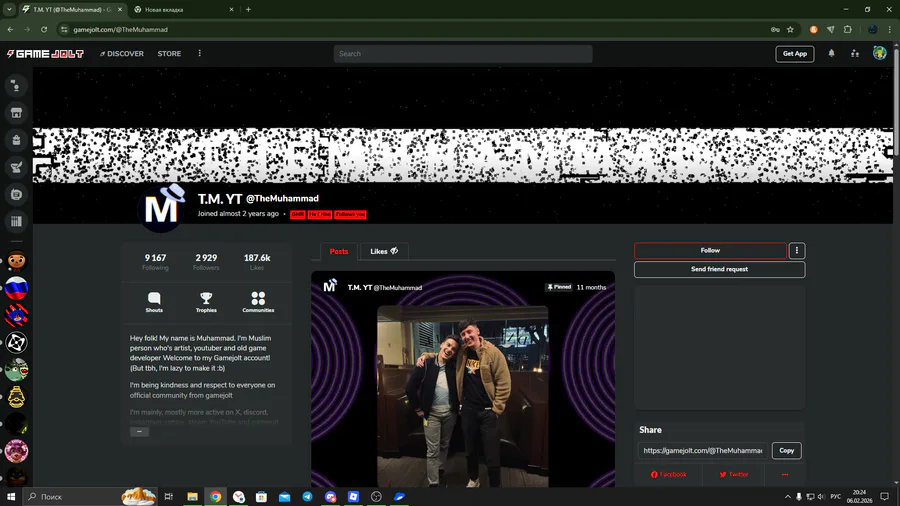The height and width of the screenshot is (506, 900).
Task: Open the backpack icon in the left sidebar
Action: (x=16, y=140)
